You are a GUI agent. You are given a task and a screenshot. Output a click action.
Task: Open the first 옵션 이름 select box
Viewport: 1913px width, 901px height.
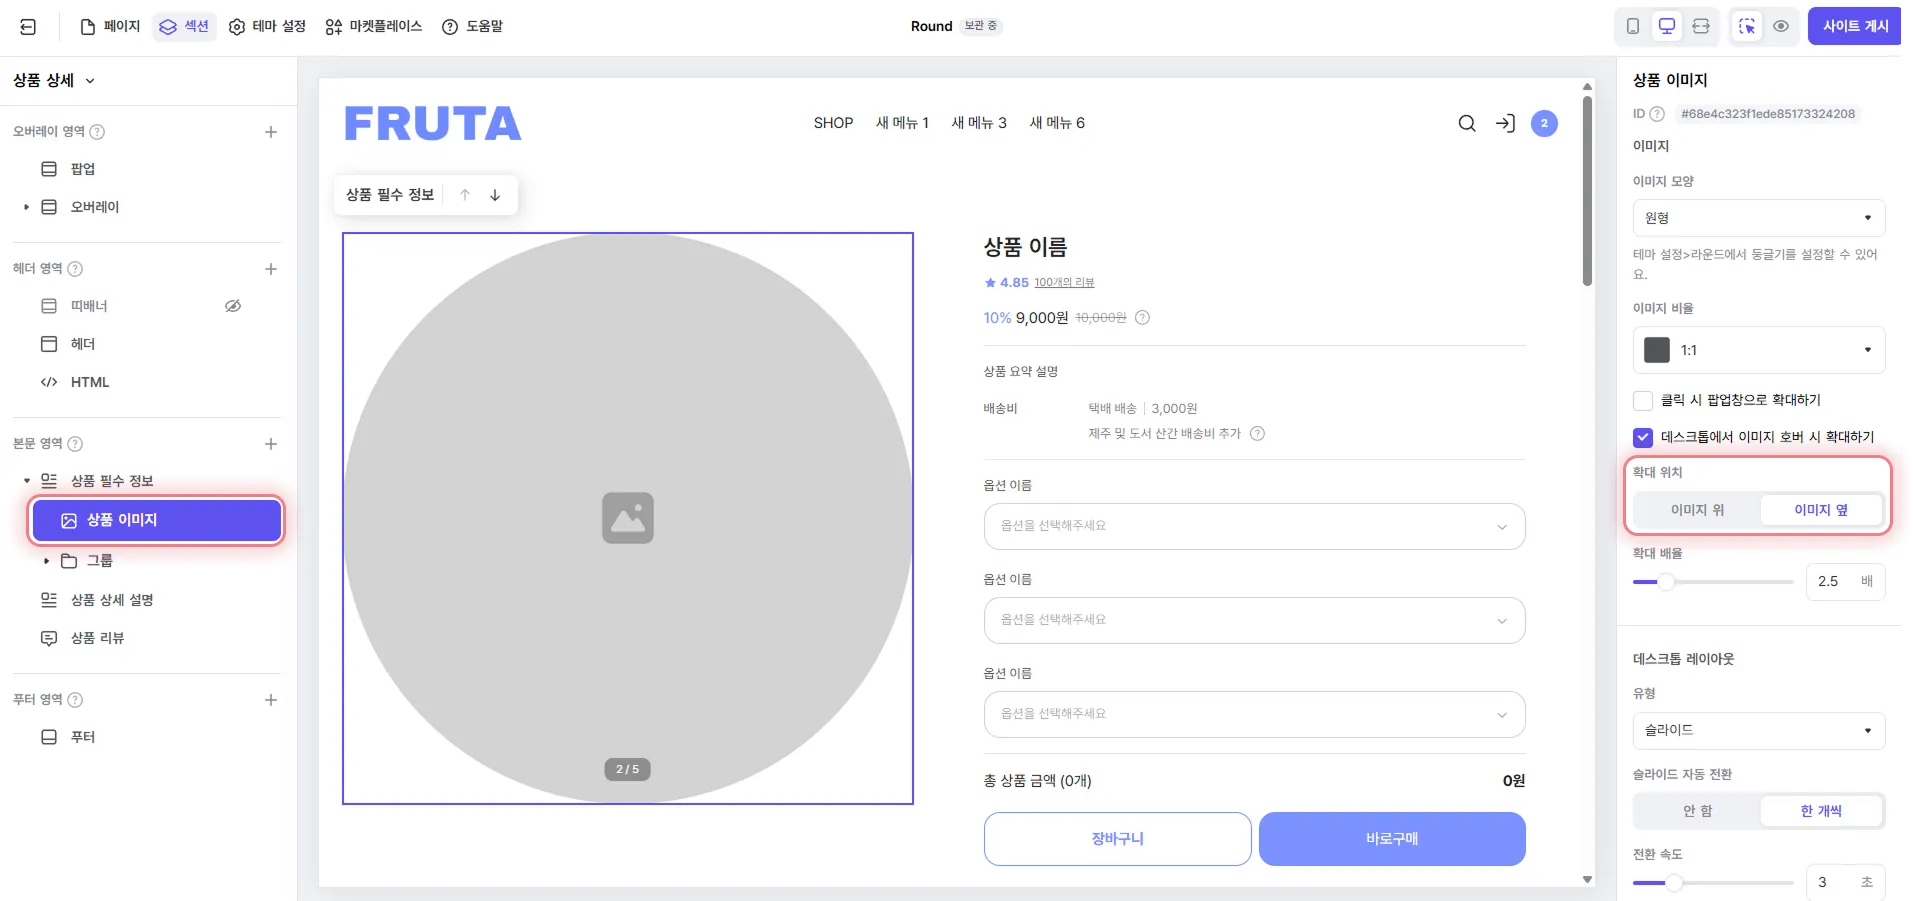point(1254,527)
